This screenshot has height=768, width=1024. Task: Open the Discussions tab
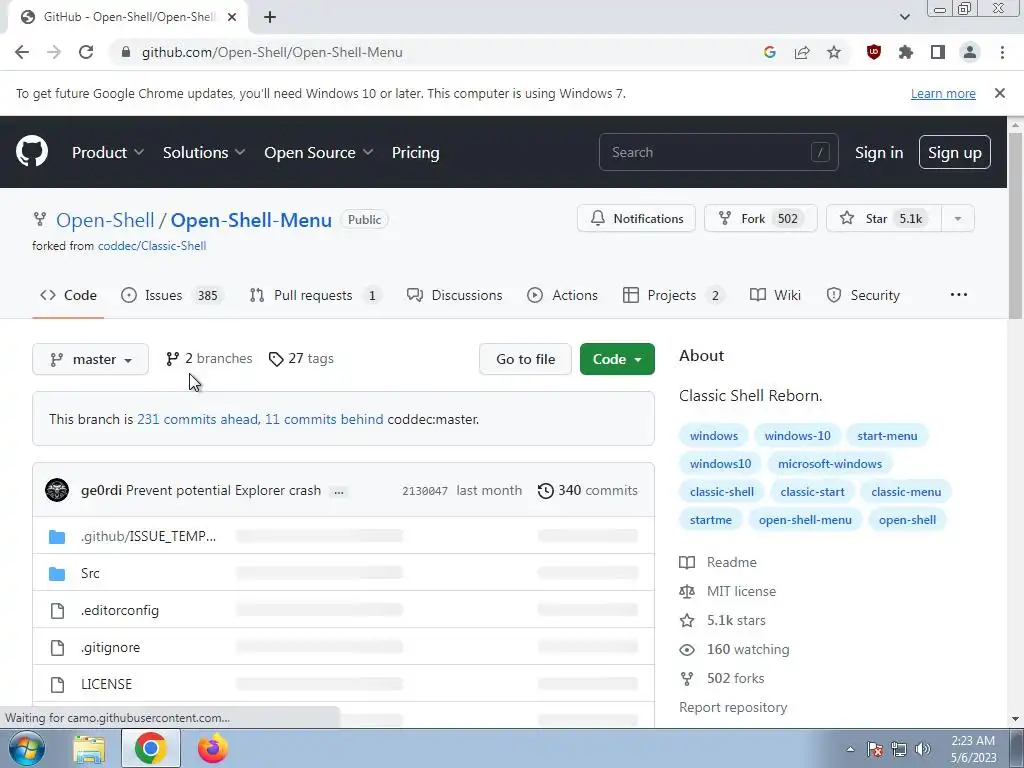pyautogui.click(x=455, y=295)
